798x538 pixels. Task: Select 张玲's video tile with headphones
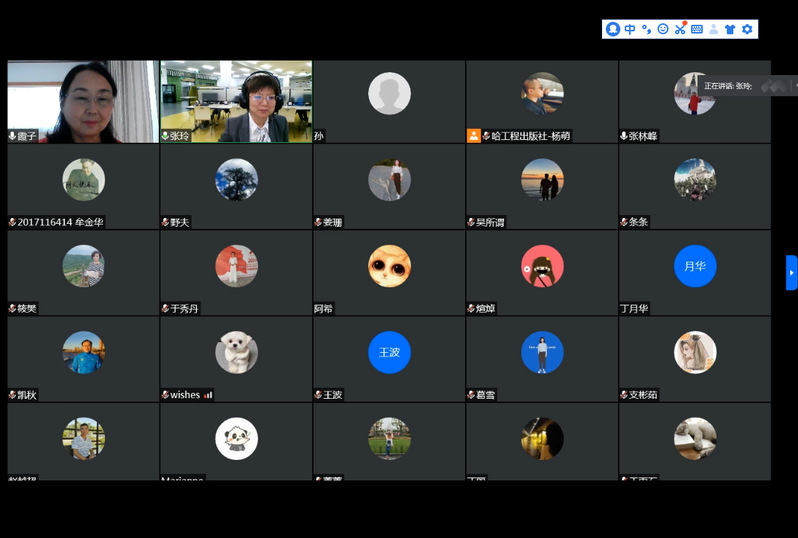236,100
